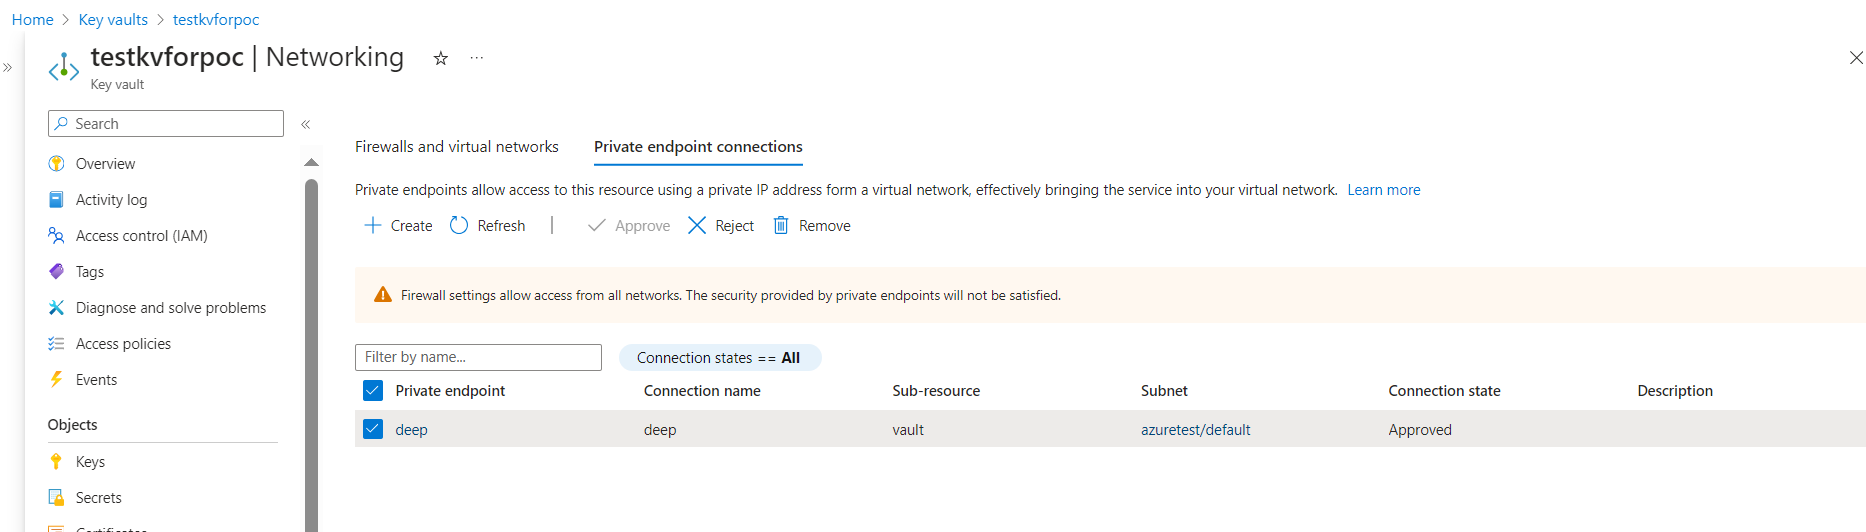Click the Create plus icon

(x=373, y=226)
